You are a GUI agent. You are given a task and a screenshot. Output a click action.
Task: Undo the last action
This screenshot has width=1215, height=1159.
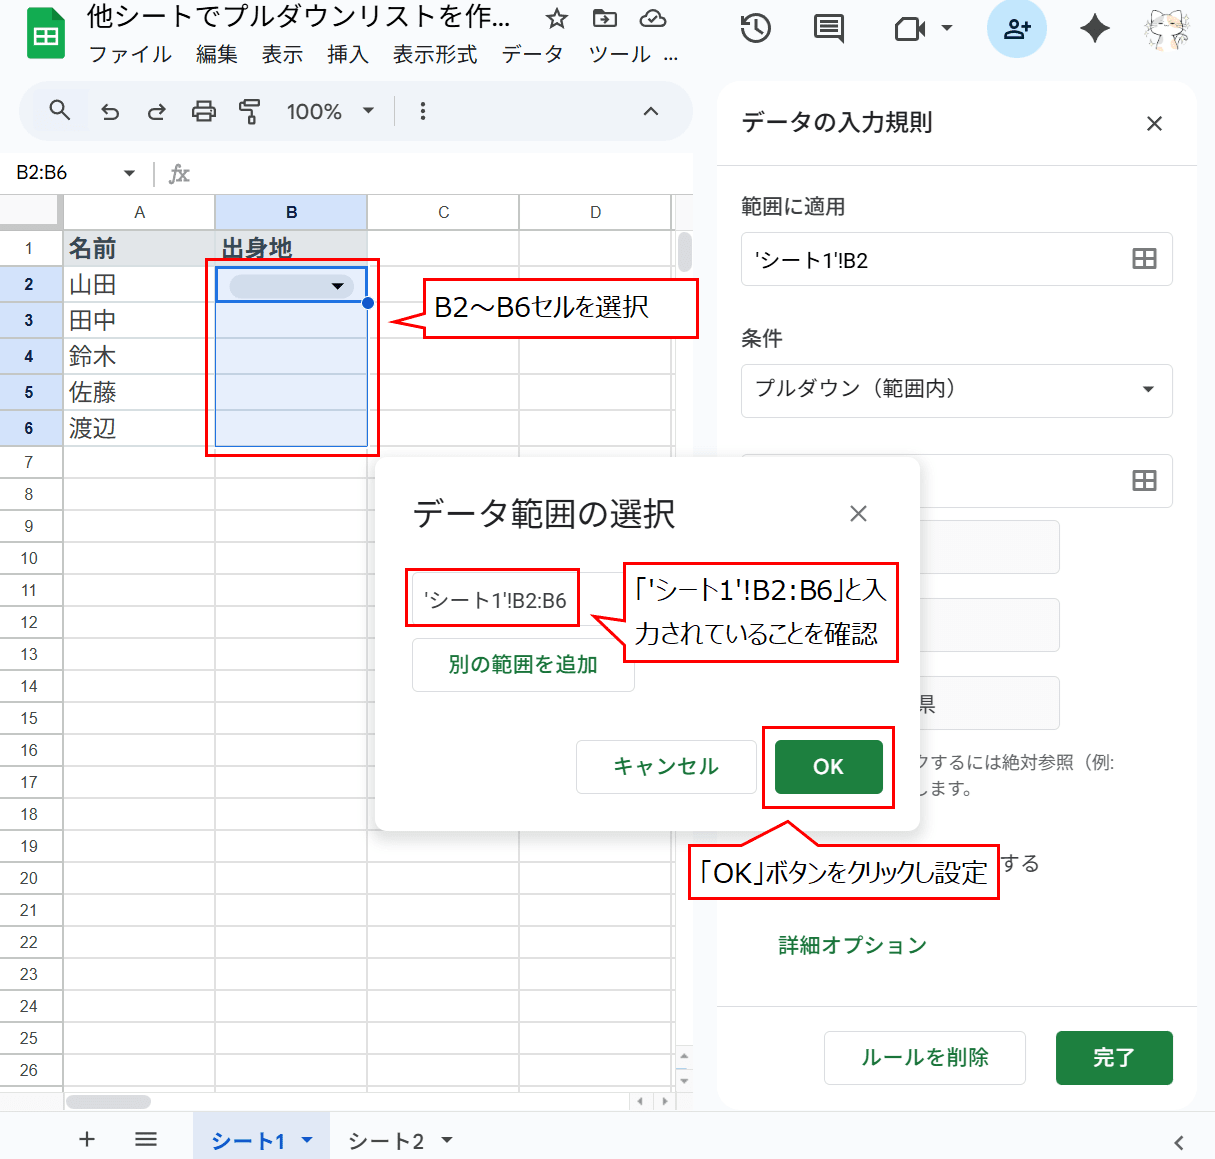[x=110, y=111]
